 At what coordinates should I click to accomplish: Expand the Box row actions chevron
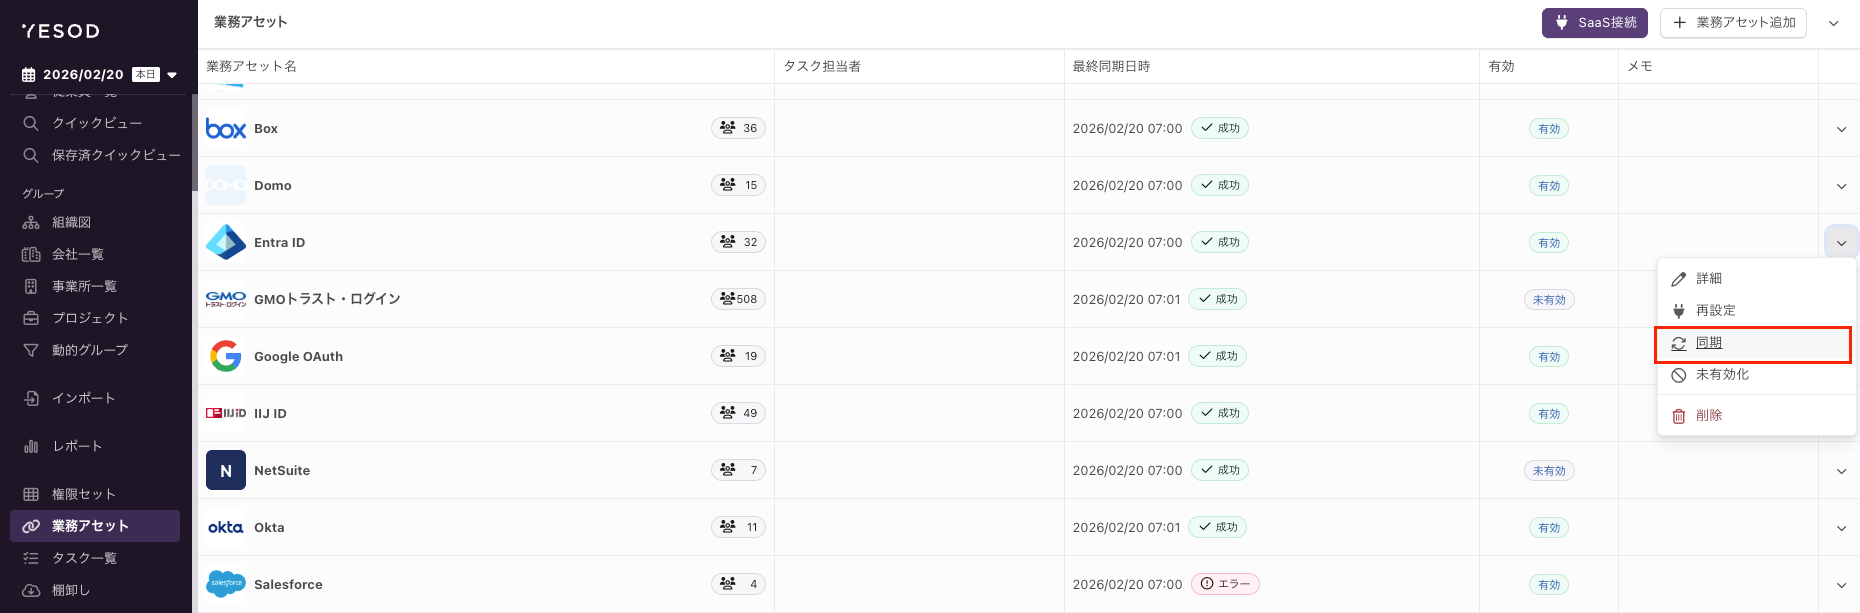(1841, 129)
